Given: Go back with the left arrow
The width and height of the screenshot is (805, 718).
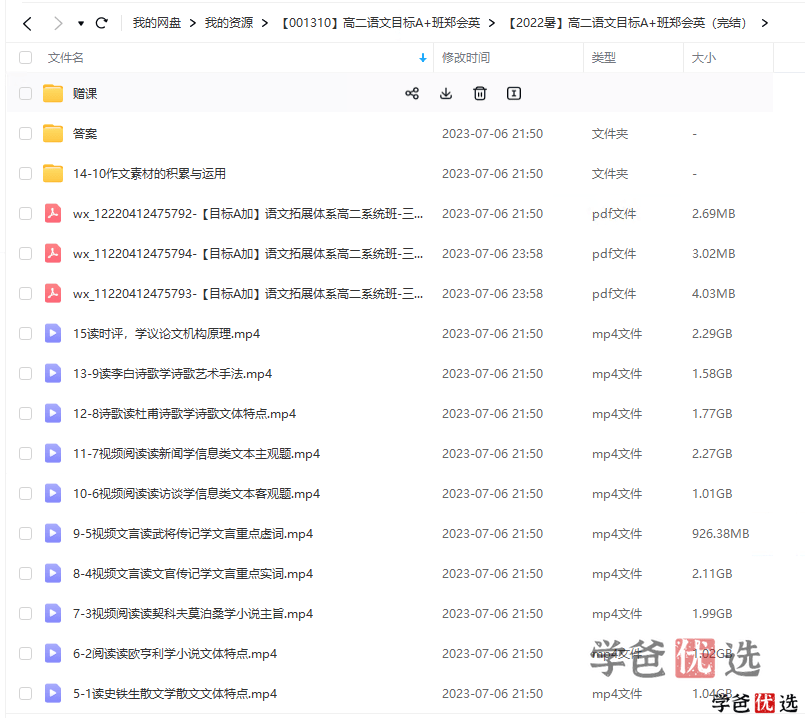Looking at the screenshot, I should tap(28, 23).
